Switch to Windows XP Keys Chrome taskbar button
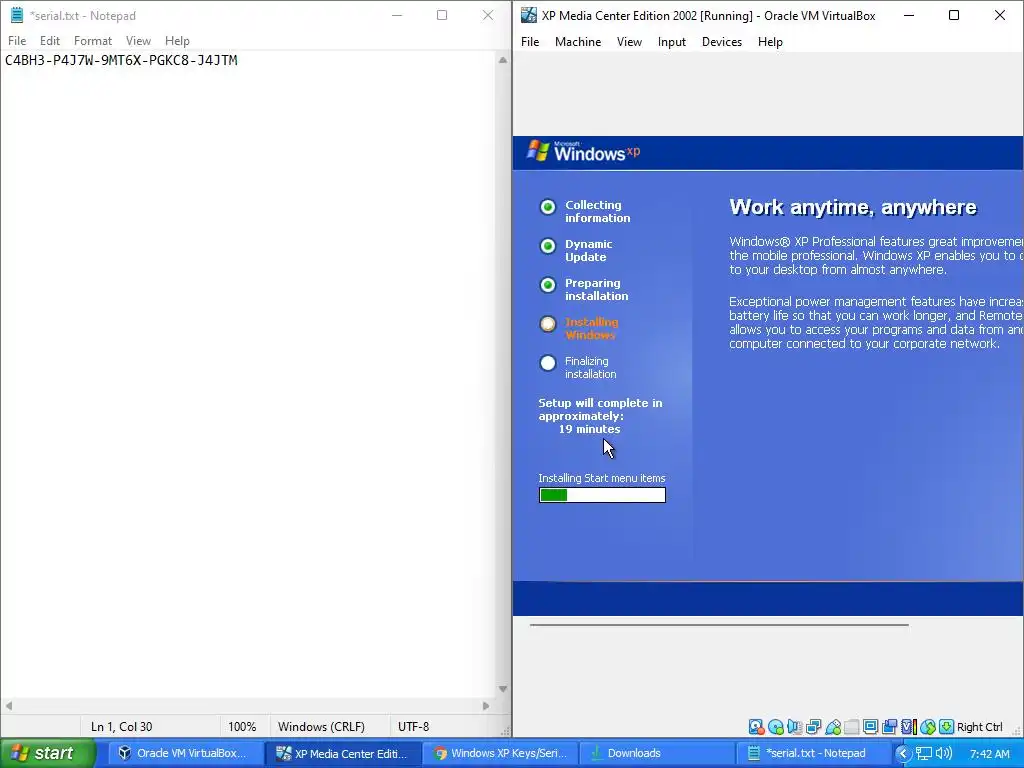The image size is (1024, 768). [500, 754]
